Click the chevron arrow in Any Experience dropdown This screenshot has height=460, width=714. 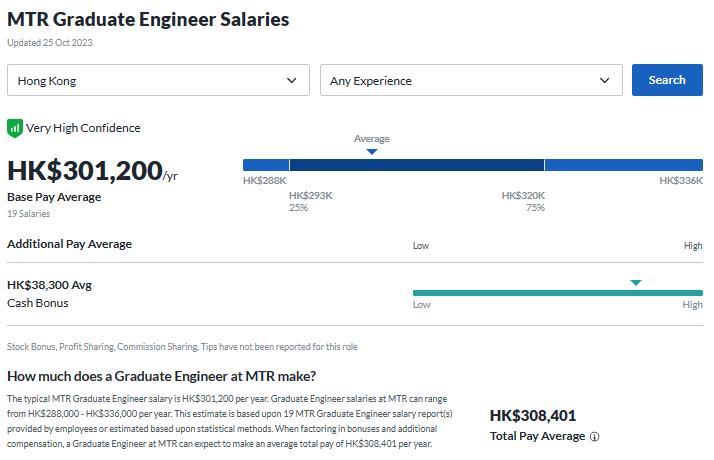[604, 81]
